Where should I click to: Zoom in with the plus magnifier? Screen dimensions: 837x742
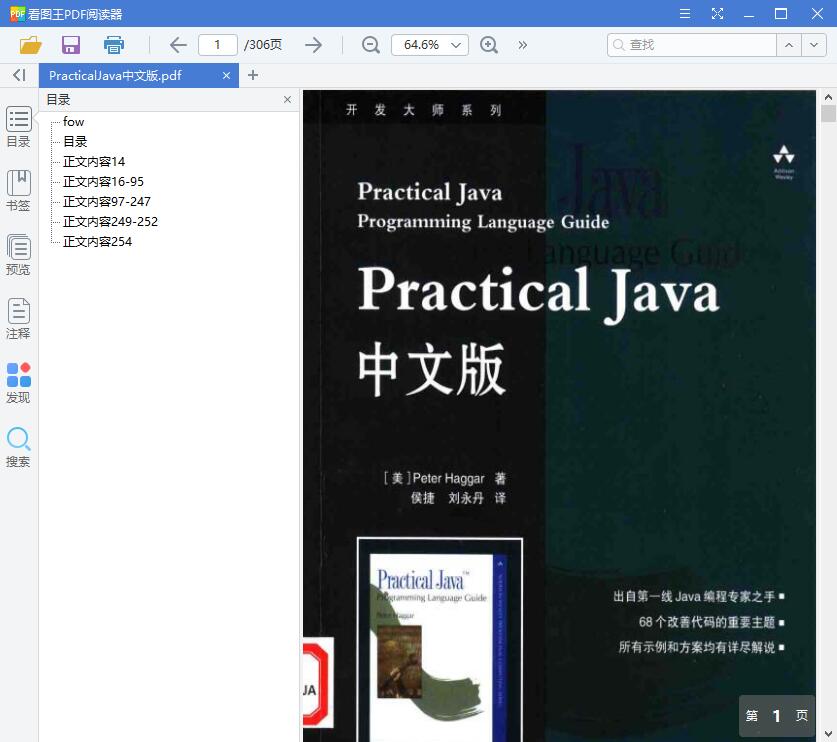pyautogui.click(x=489, y=45)
